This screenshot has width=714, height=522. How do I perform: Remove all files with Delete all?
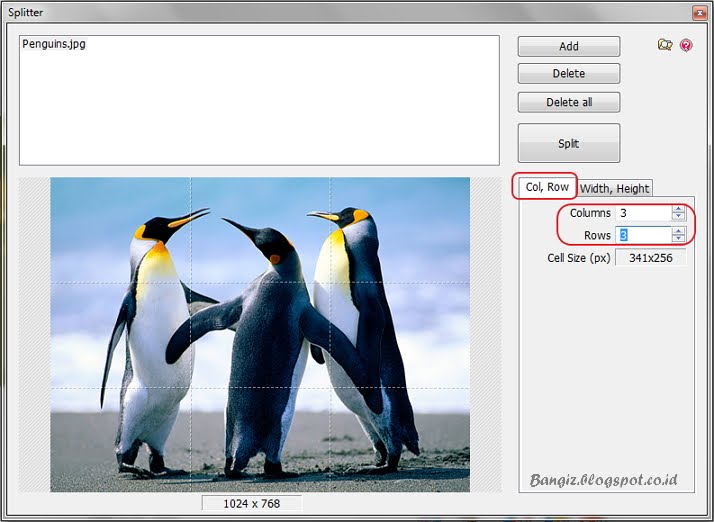[x=569, y=102]
